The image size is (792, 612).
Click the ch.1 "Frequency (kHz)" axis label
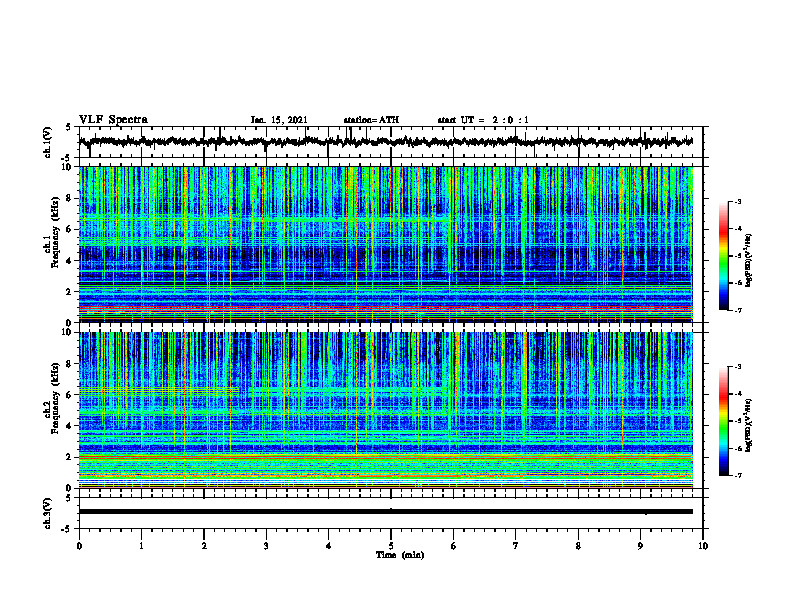(54, 232)
